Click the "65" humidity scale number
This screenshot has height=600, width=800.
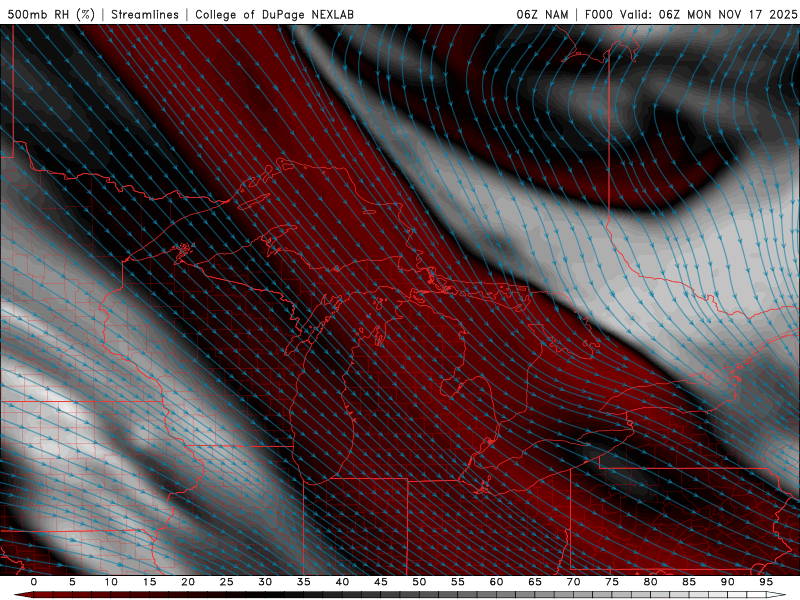[x=535, y=582]
